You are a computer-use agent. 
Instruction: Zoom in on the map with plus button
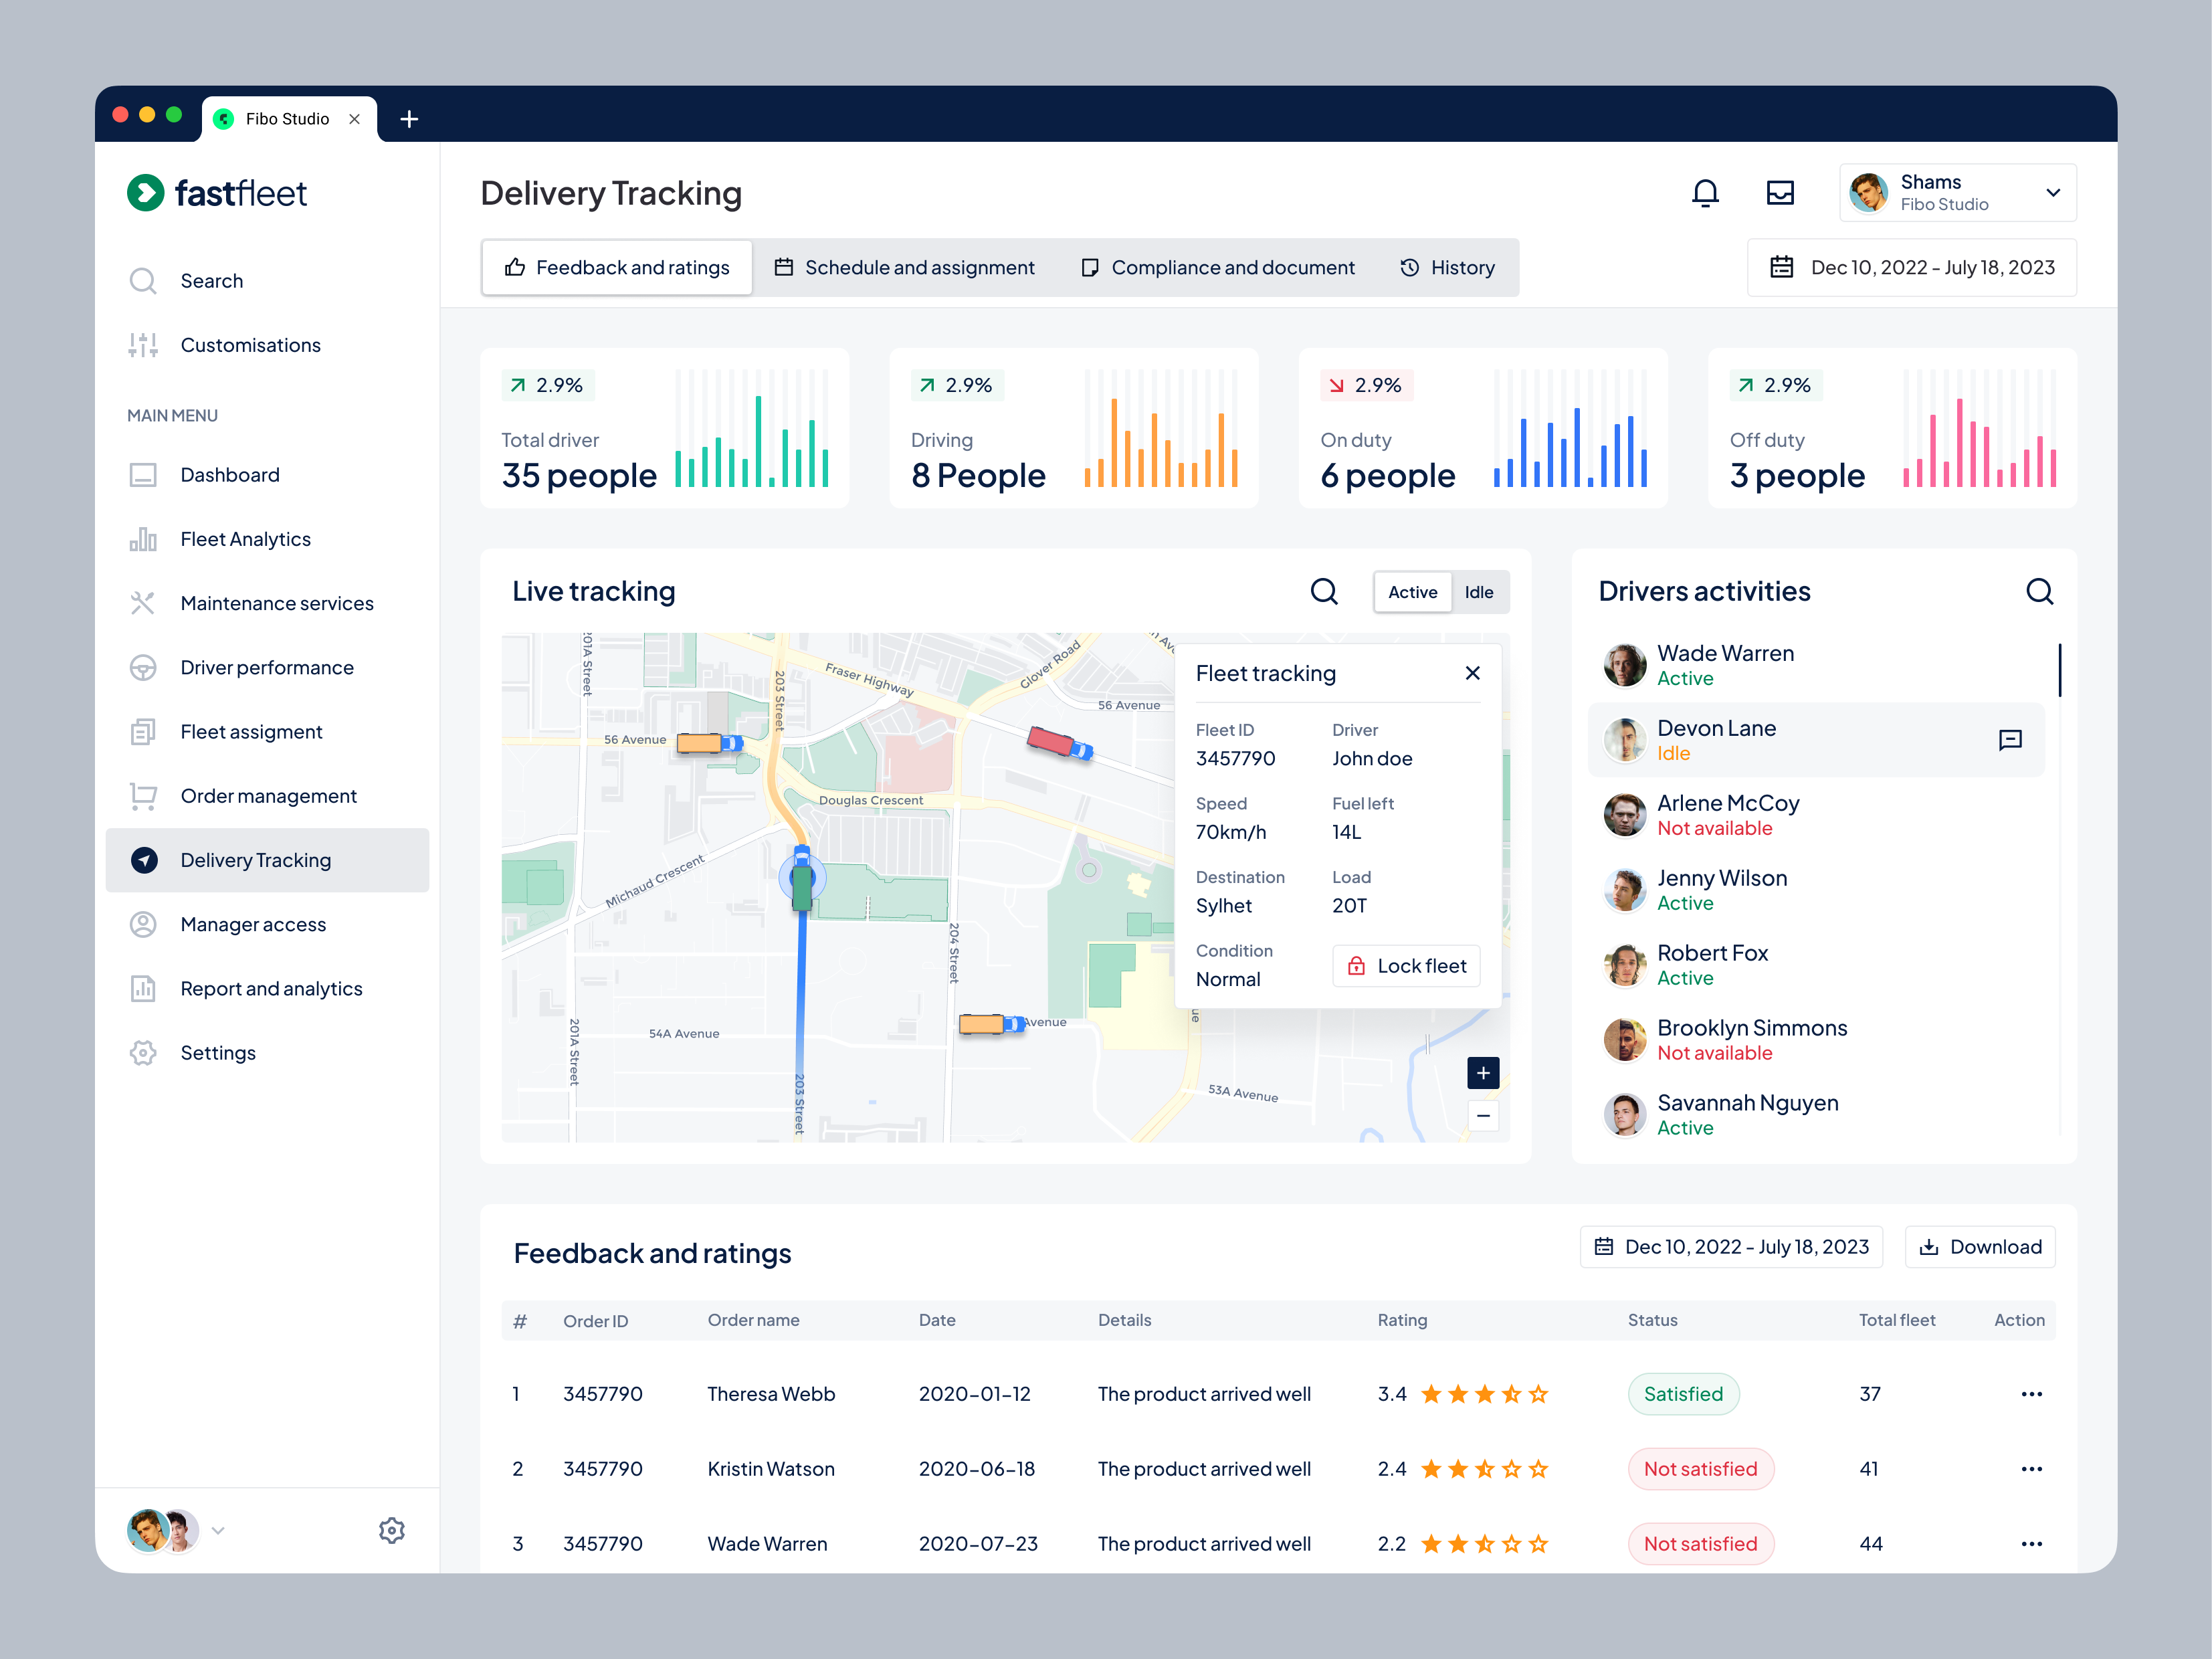[x=1483, y=1072]
